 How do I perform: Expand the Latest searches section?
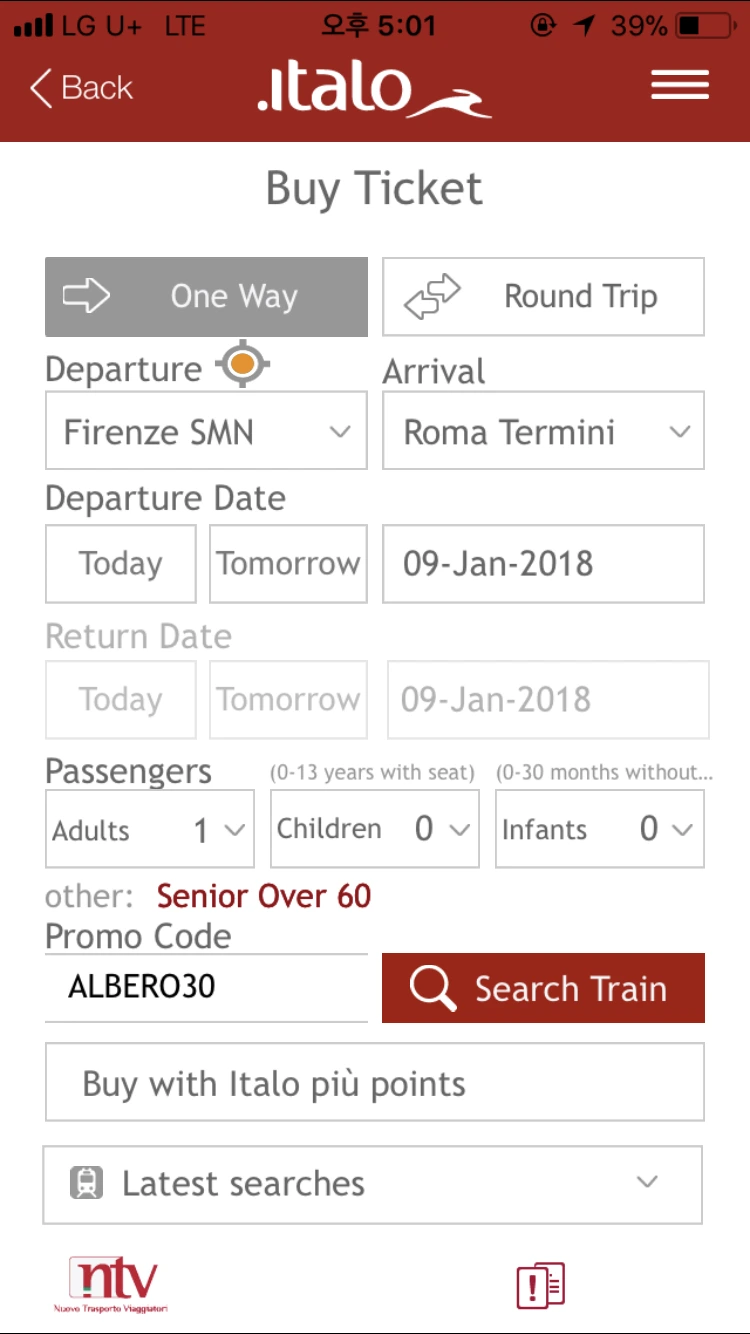click(x=372, y=1185)
